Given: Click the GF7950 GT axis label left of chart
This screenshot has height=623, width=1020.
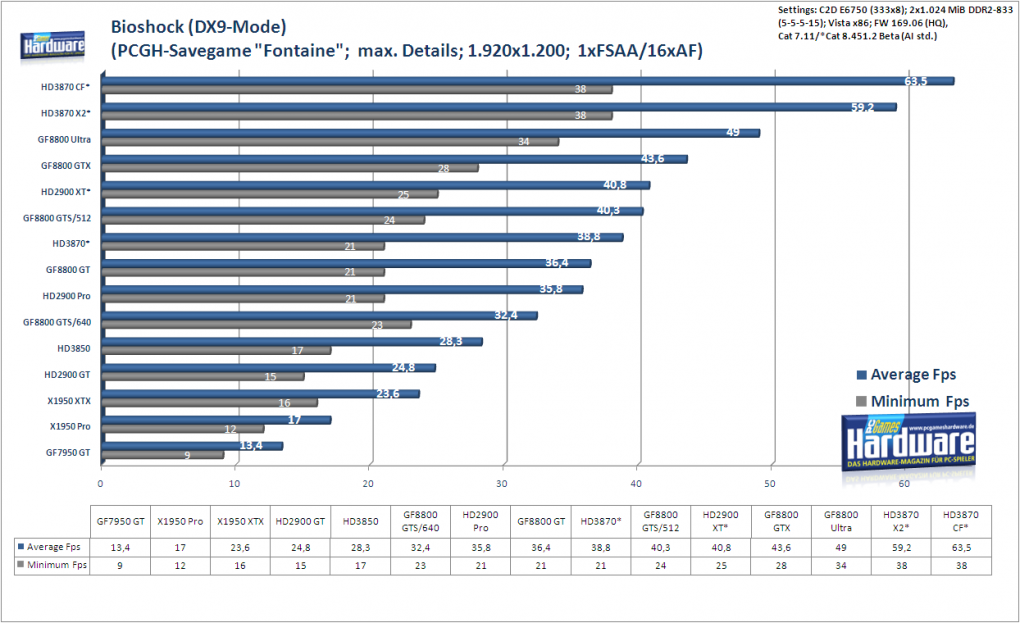Looking at the screenshot, I should (x=68, y=453).
